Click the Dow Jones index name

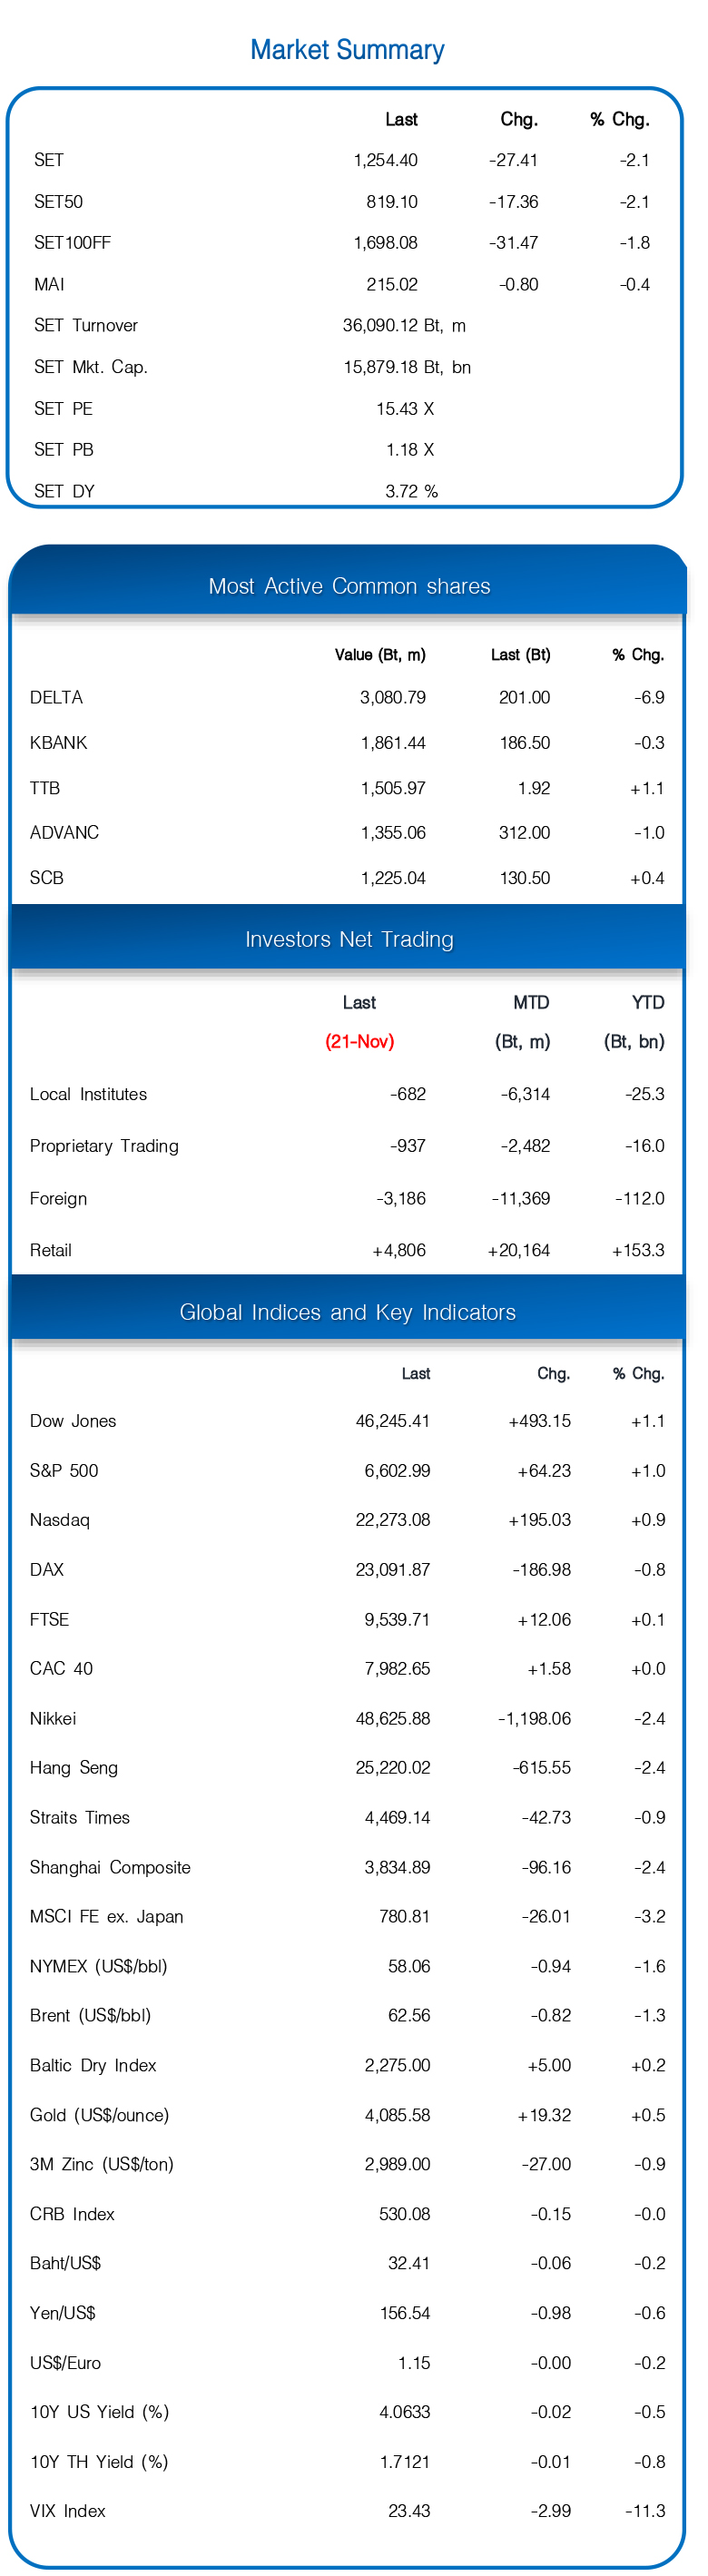[x=73, y=1421]
